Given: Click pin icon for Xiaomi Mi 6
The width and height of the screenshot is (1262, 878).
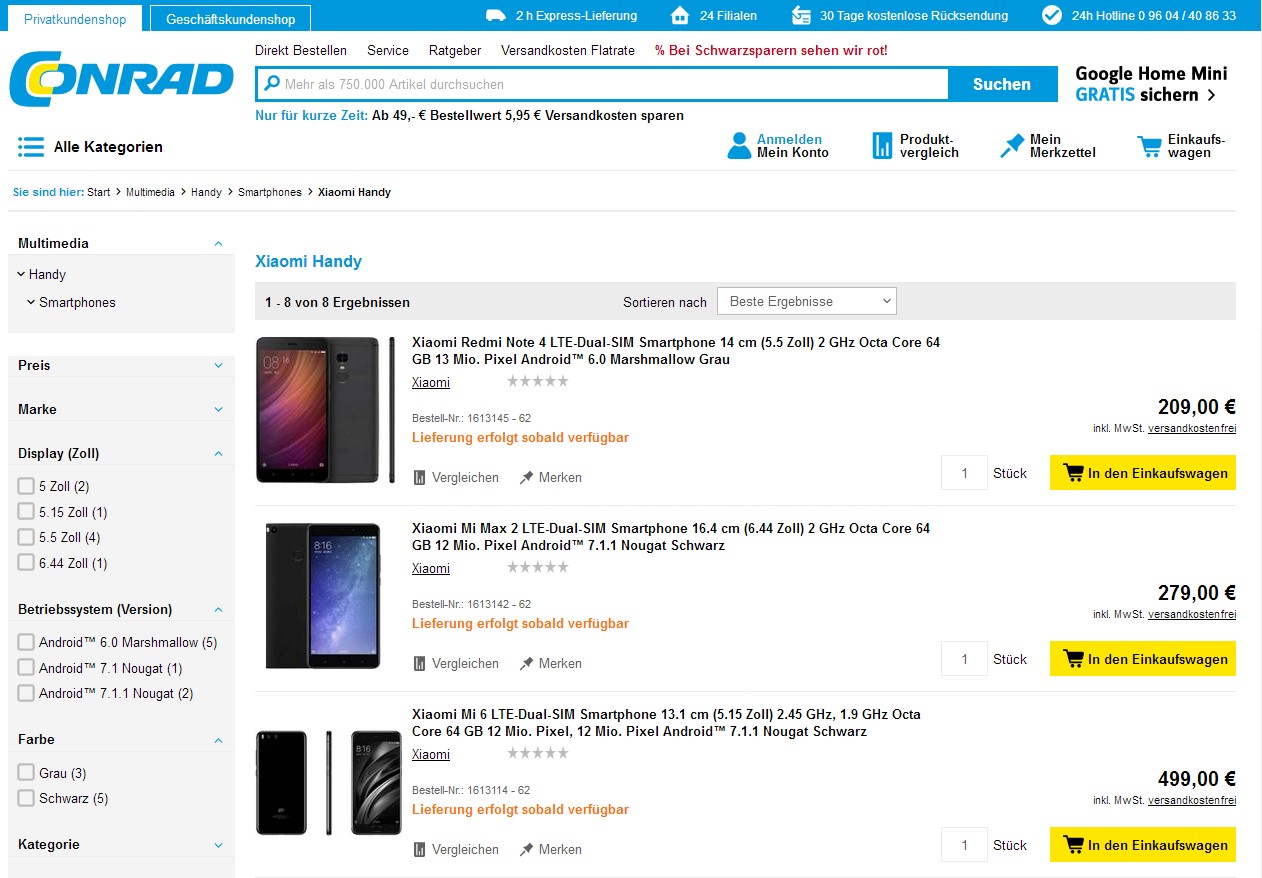Looking at the screenshot, I should (526, 850).
